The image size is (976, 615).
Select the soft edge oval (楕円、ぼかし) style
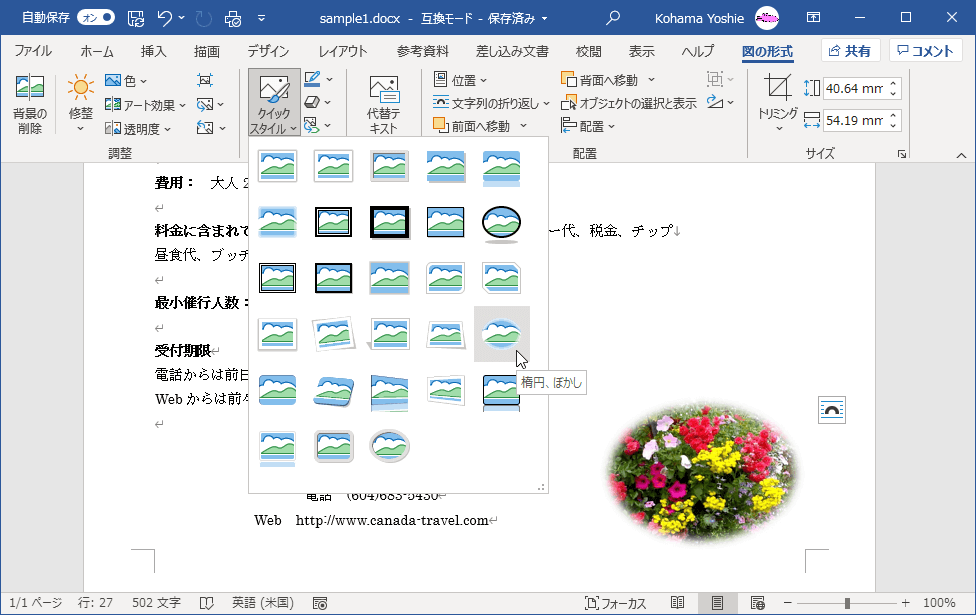point(502,334)
